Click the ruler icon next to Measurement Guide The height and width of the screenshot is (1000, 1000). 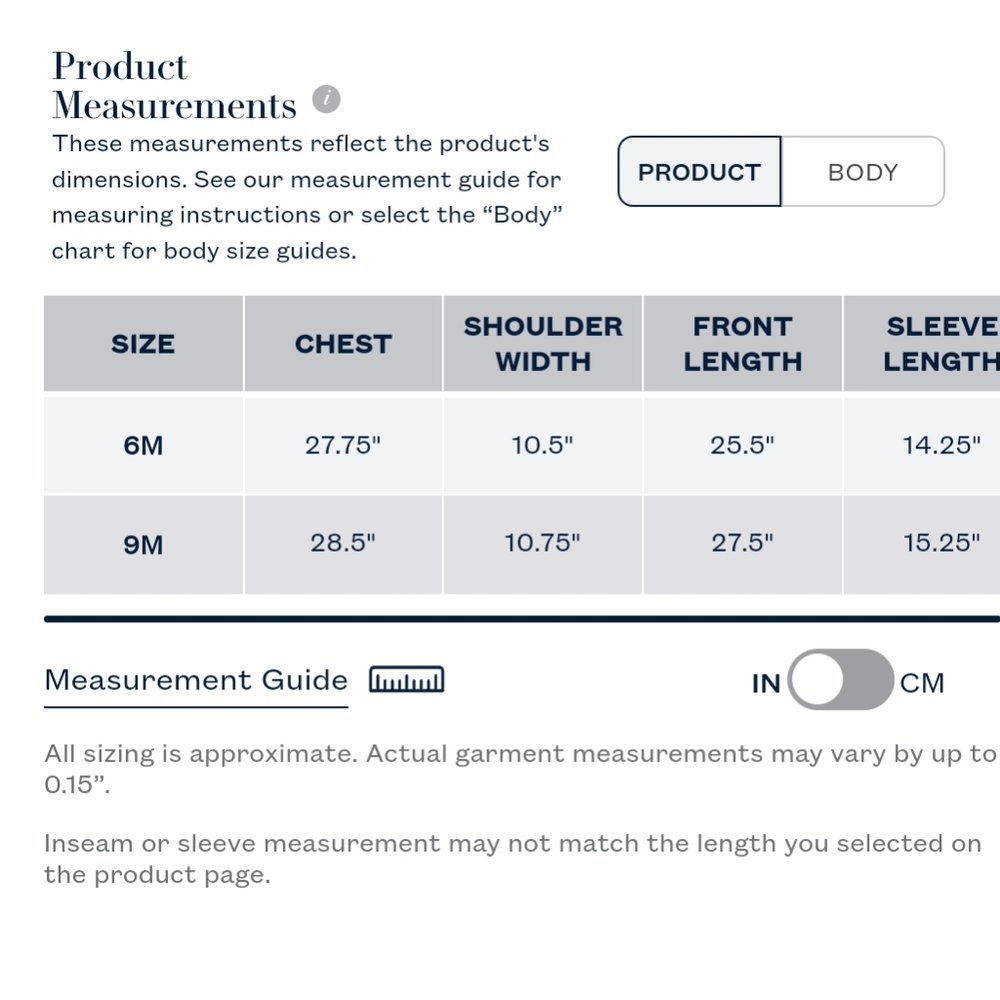point(406,680)
